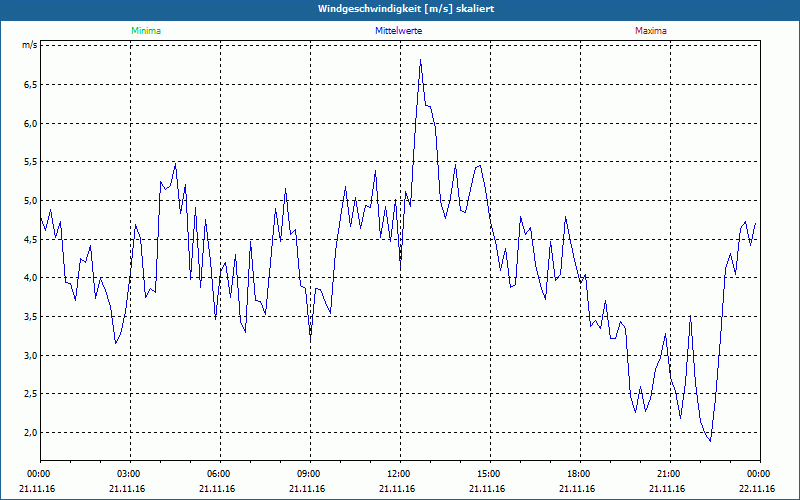Click the 3,0 y-axis value
The image size is (800, 500).
(30, 355)
